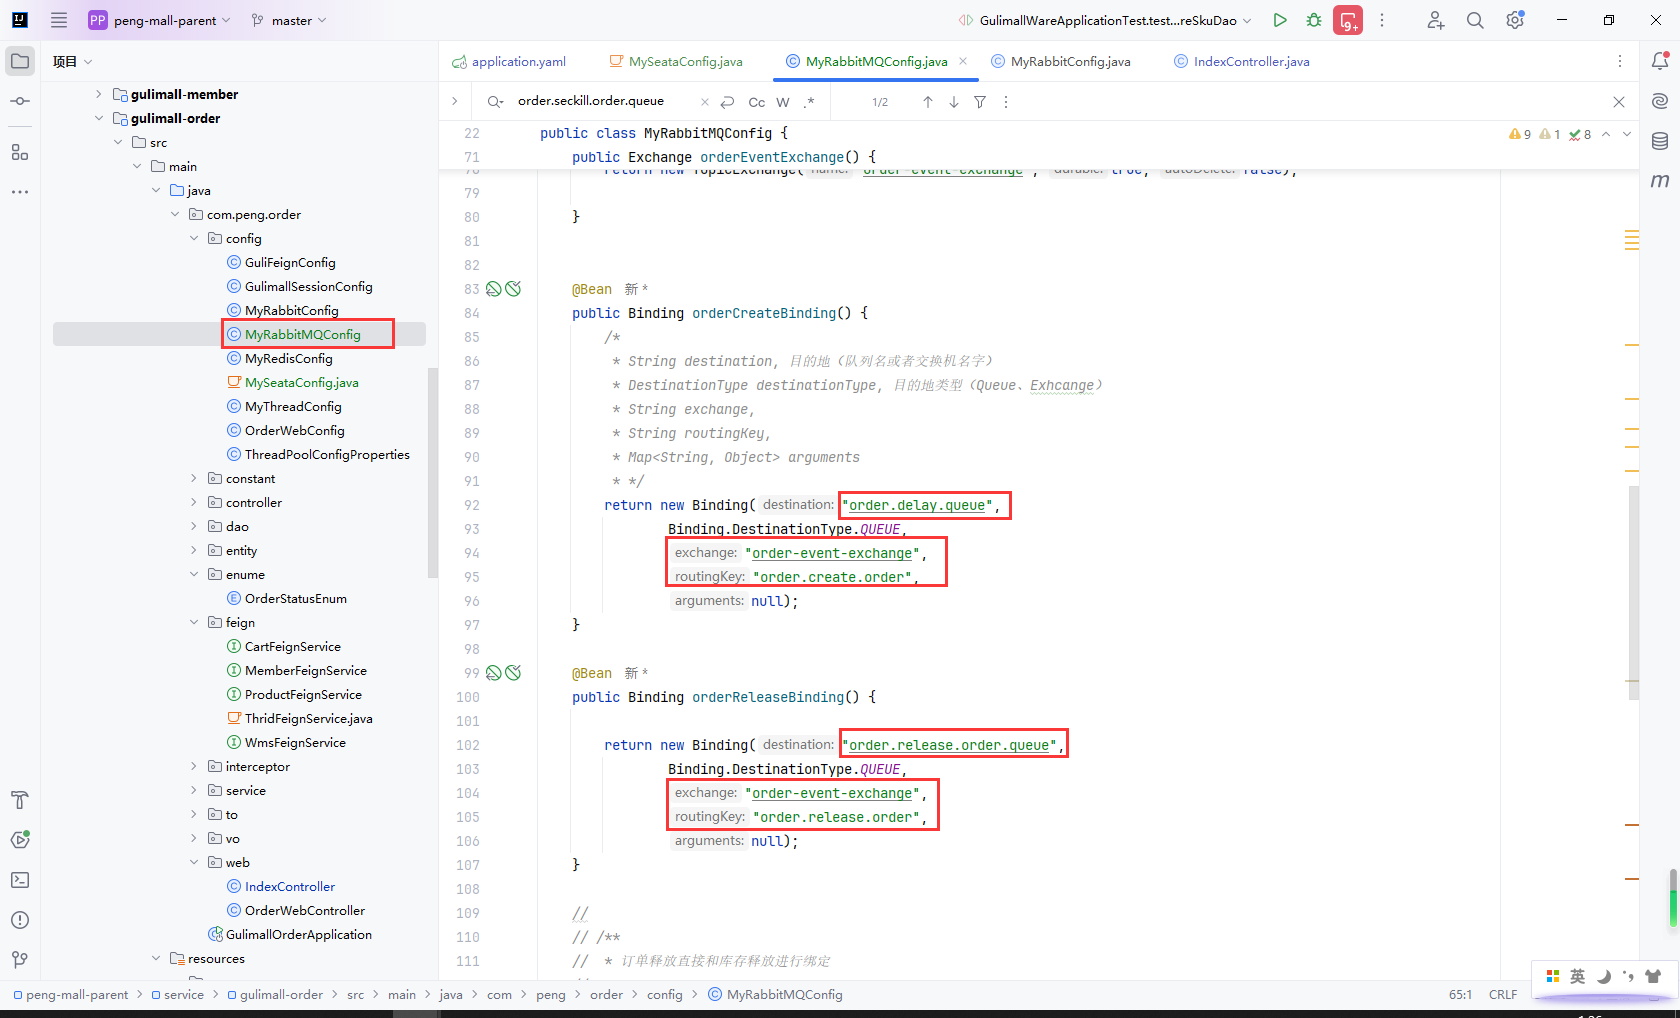Debug the current configuration
The image size is (1680, 1018).
(x=1314, y=20)
